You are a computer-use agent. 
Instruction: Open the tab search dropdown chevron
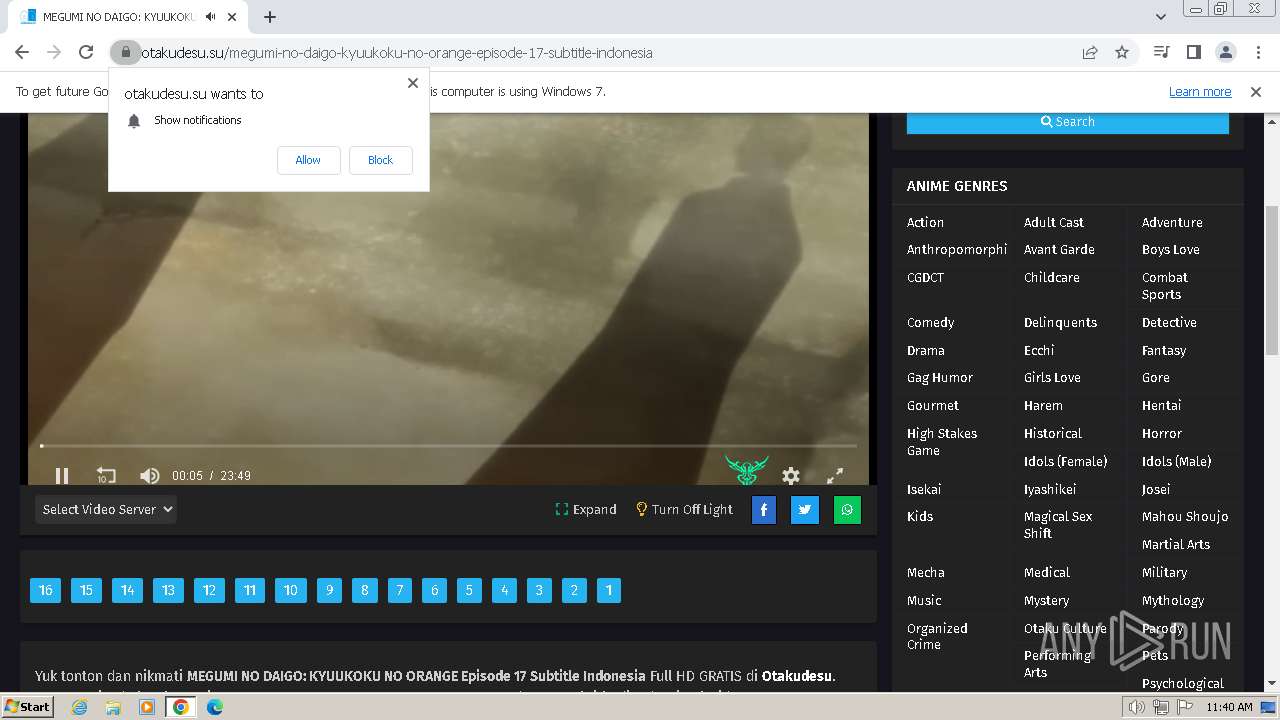(1160, 17)
